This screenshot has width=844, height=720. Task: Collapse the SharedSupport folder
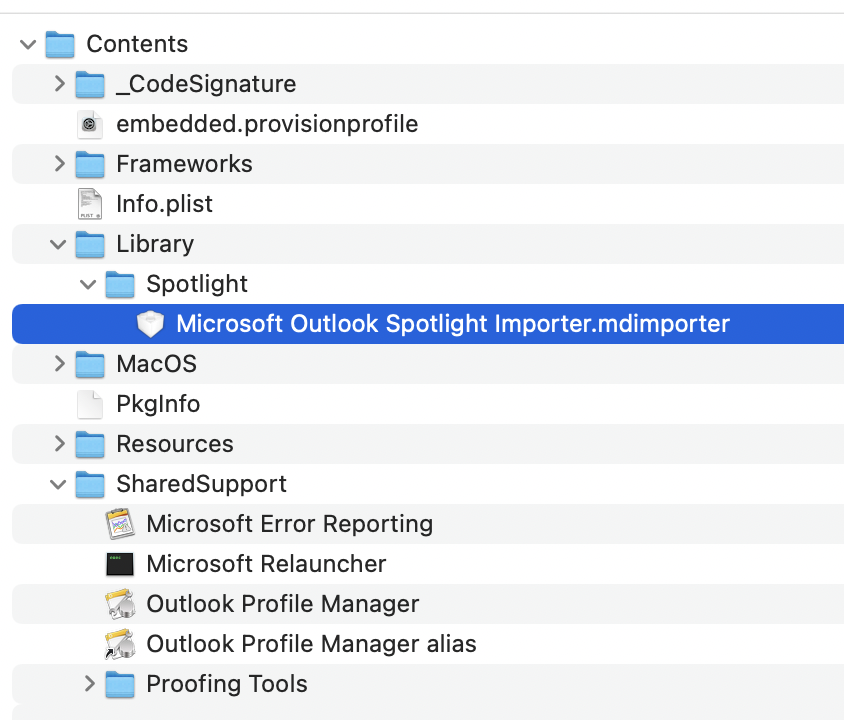[59, 484]
